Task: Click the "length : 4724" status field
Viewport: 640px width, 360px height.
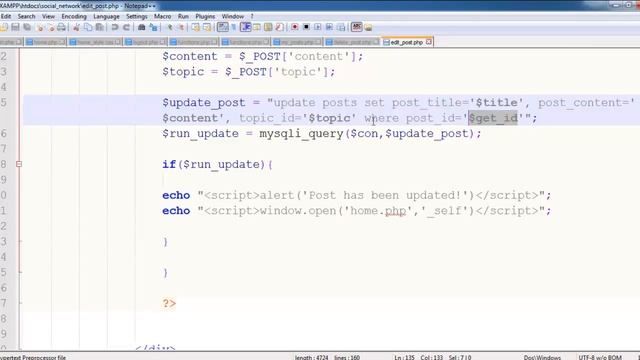Action: (x=311, y=357)
